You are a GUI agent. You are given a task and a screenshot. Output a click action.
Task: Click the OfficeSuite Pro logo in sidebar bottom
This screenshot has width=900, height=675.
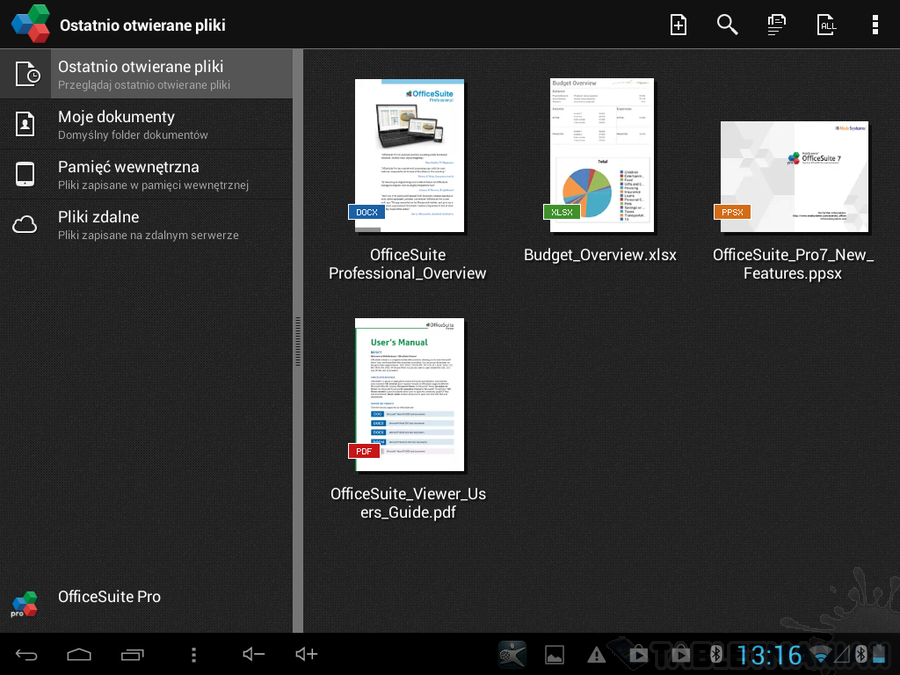(24, 604)
